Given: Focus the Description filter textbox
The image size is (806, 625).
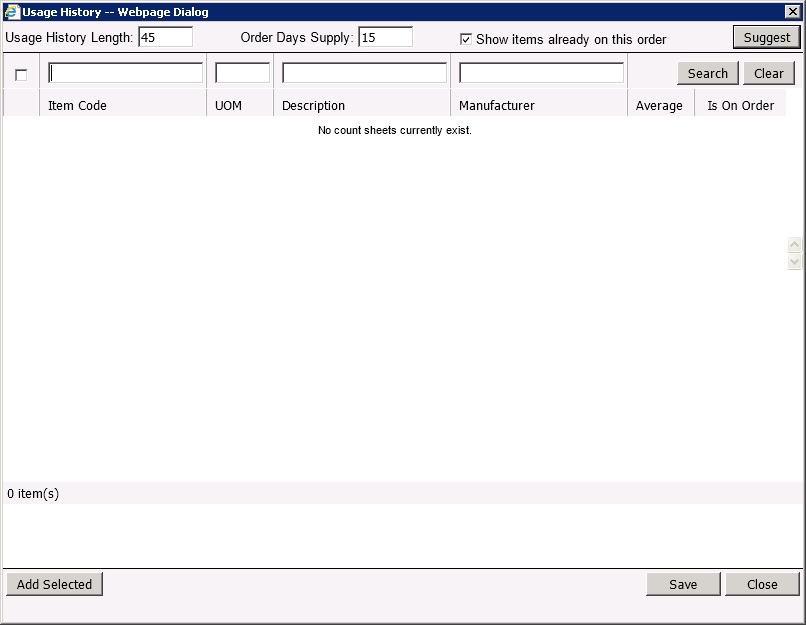Looking at the screenshot, I should click(x=364, y=73).
